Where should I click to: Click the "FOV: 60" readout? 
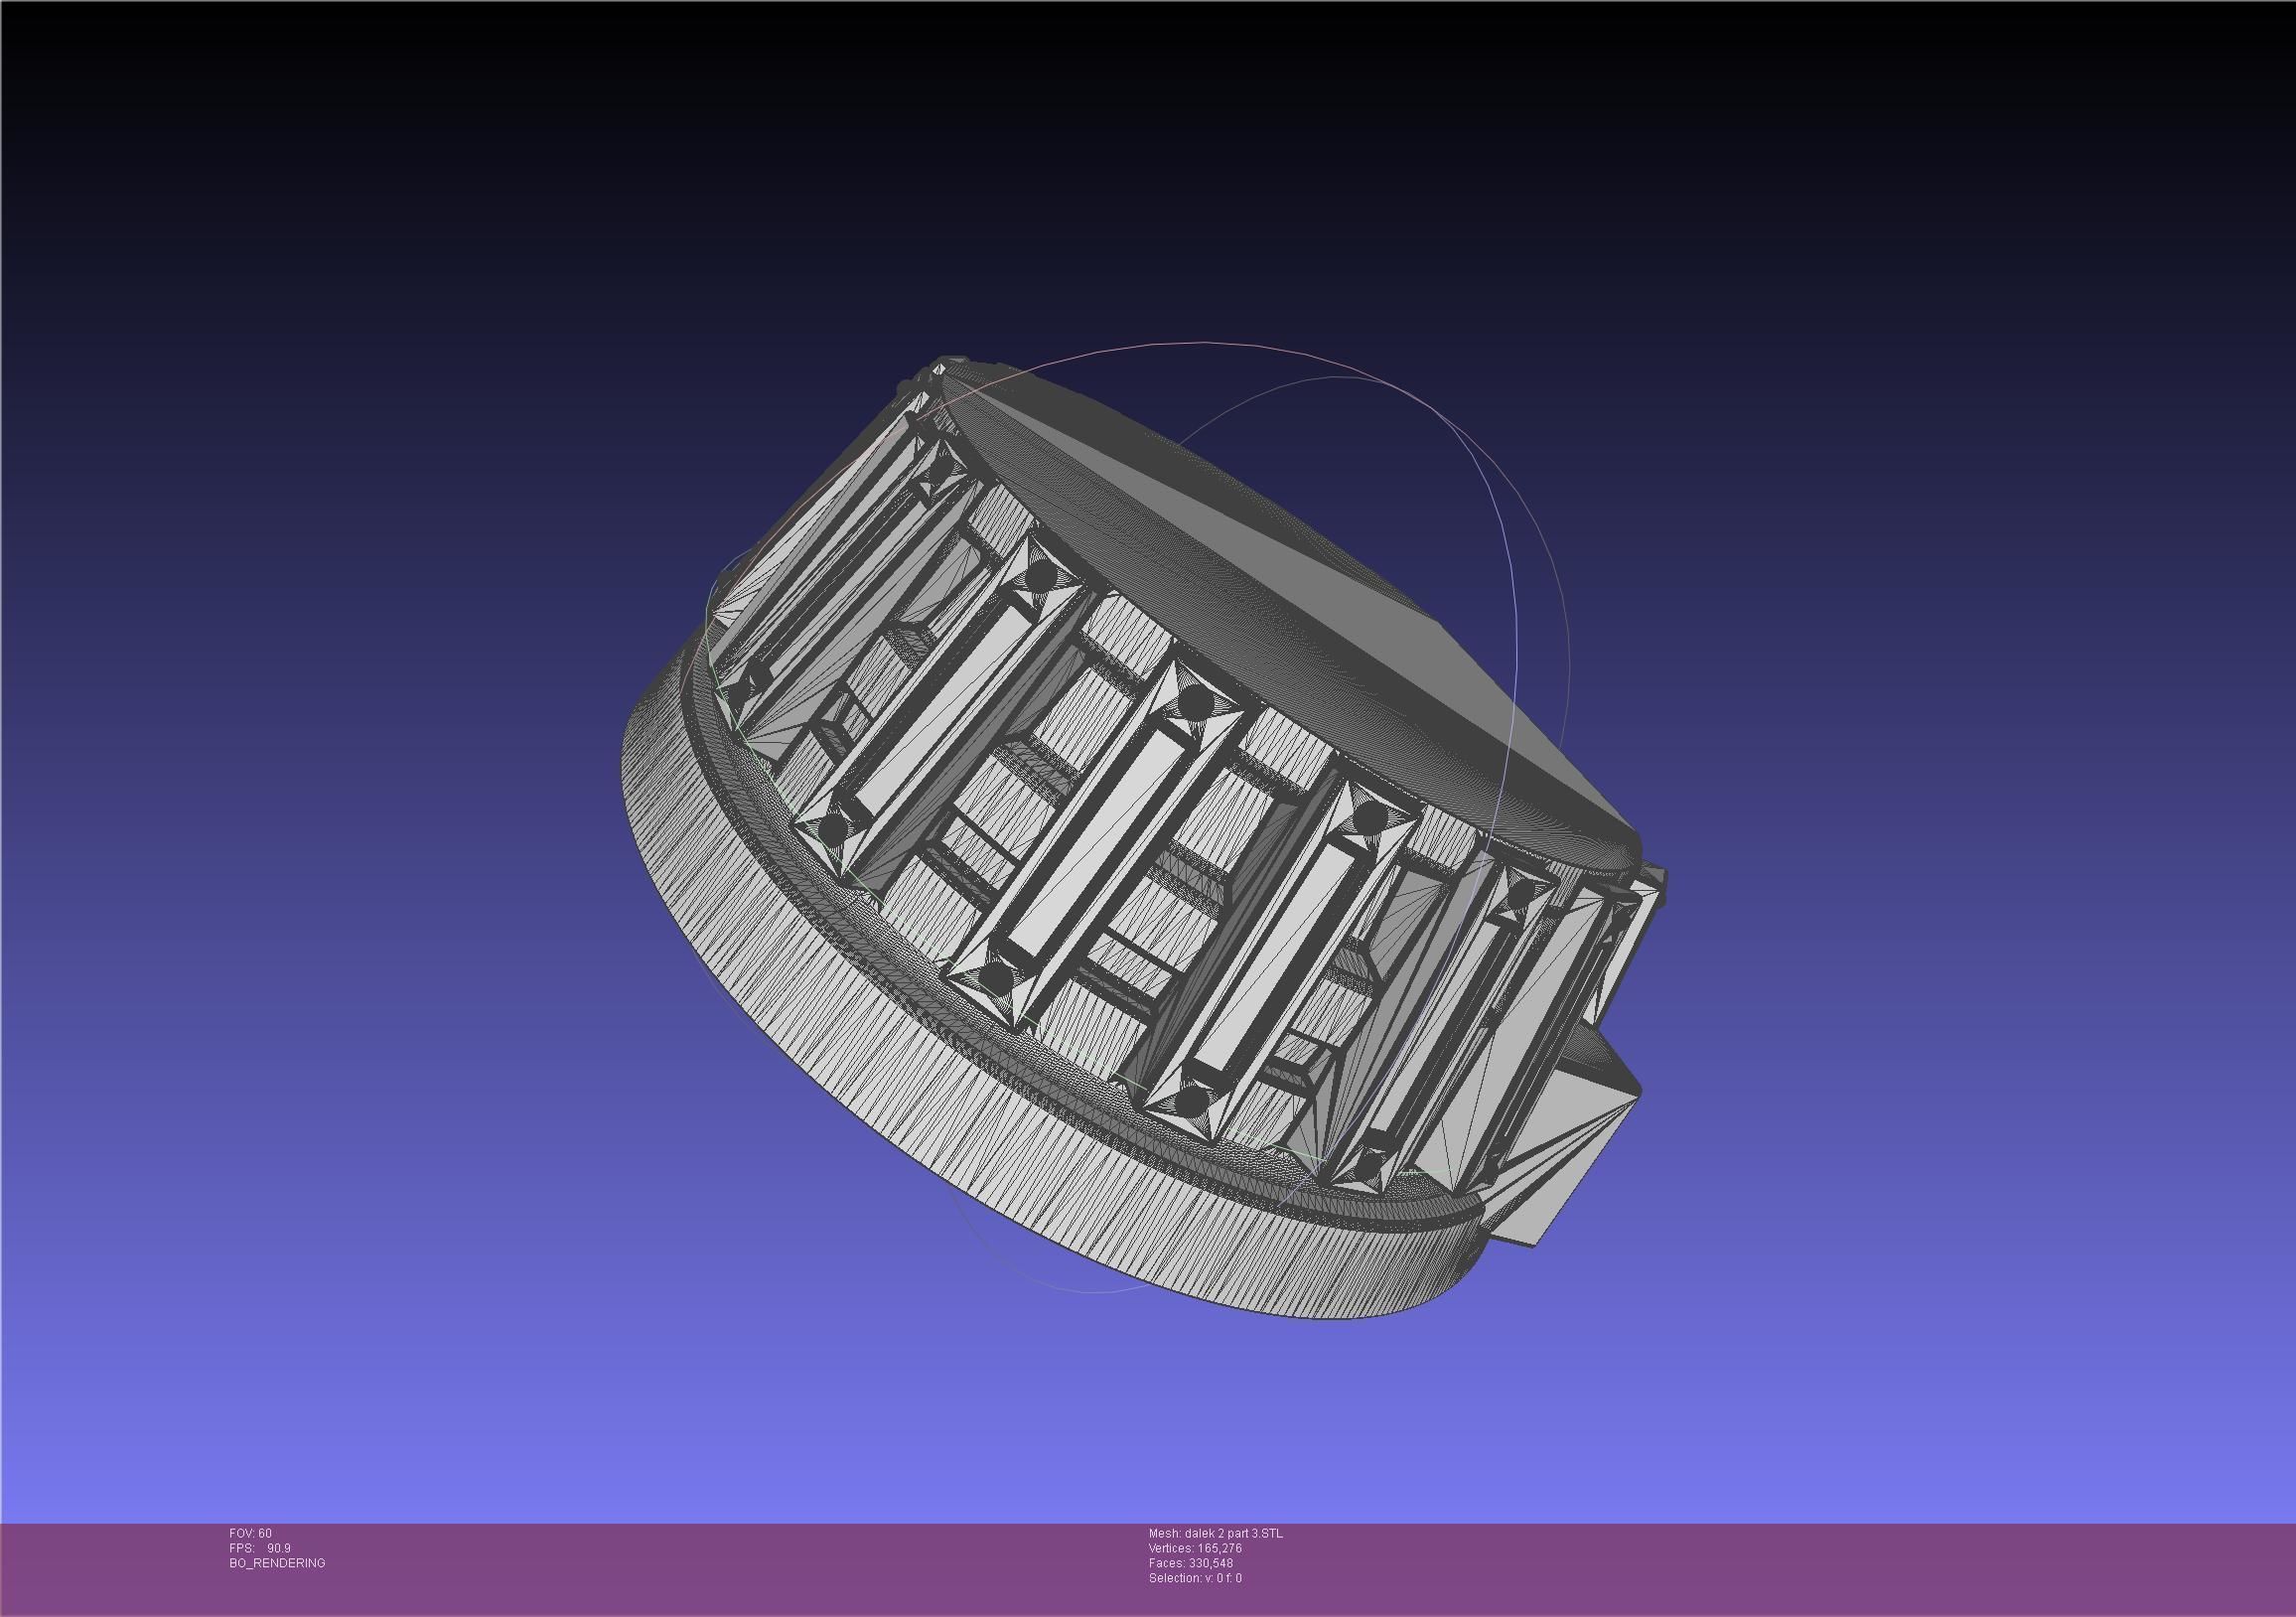tap(250, 1533)
